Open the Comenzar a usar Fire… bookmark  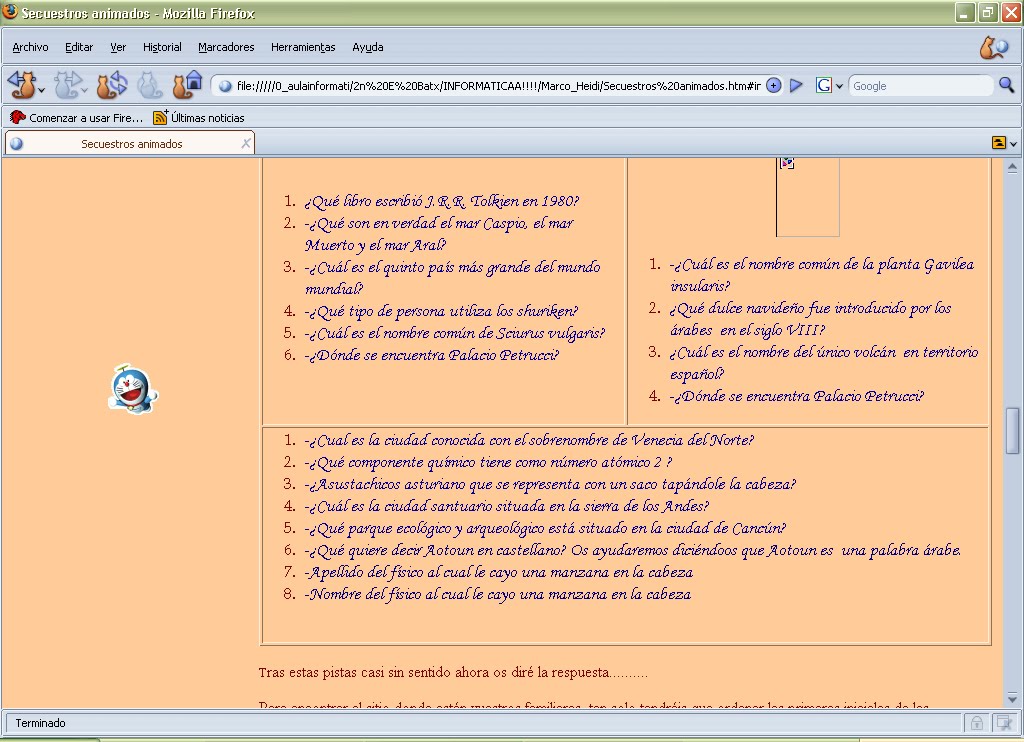click(x=76, y=118)
